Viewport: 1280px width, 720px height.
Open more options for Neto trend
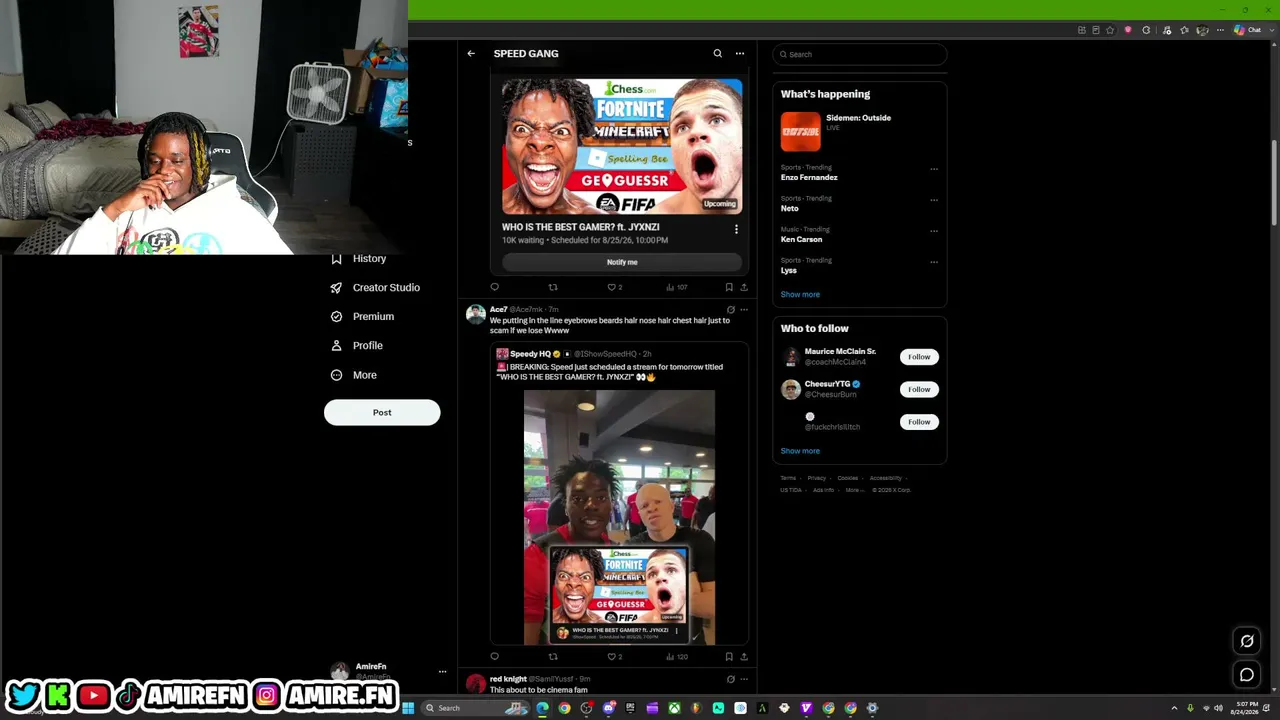[934, 200]
